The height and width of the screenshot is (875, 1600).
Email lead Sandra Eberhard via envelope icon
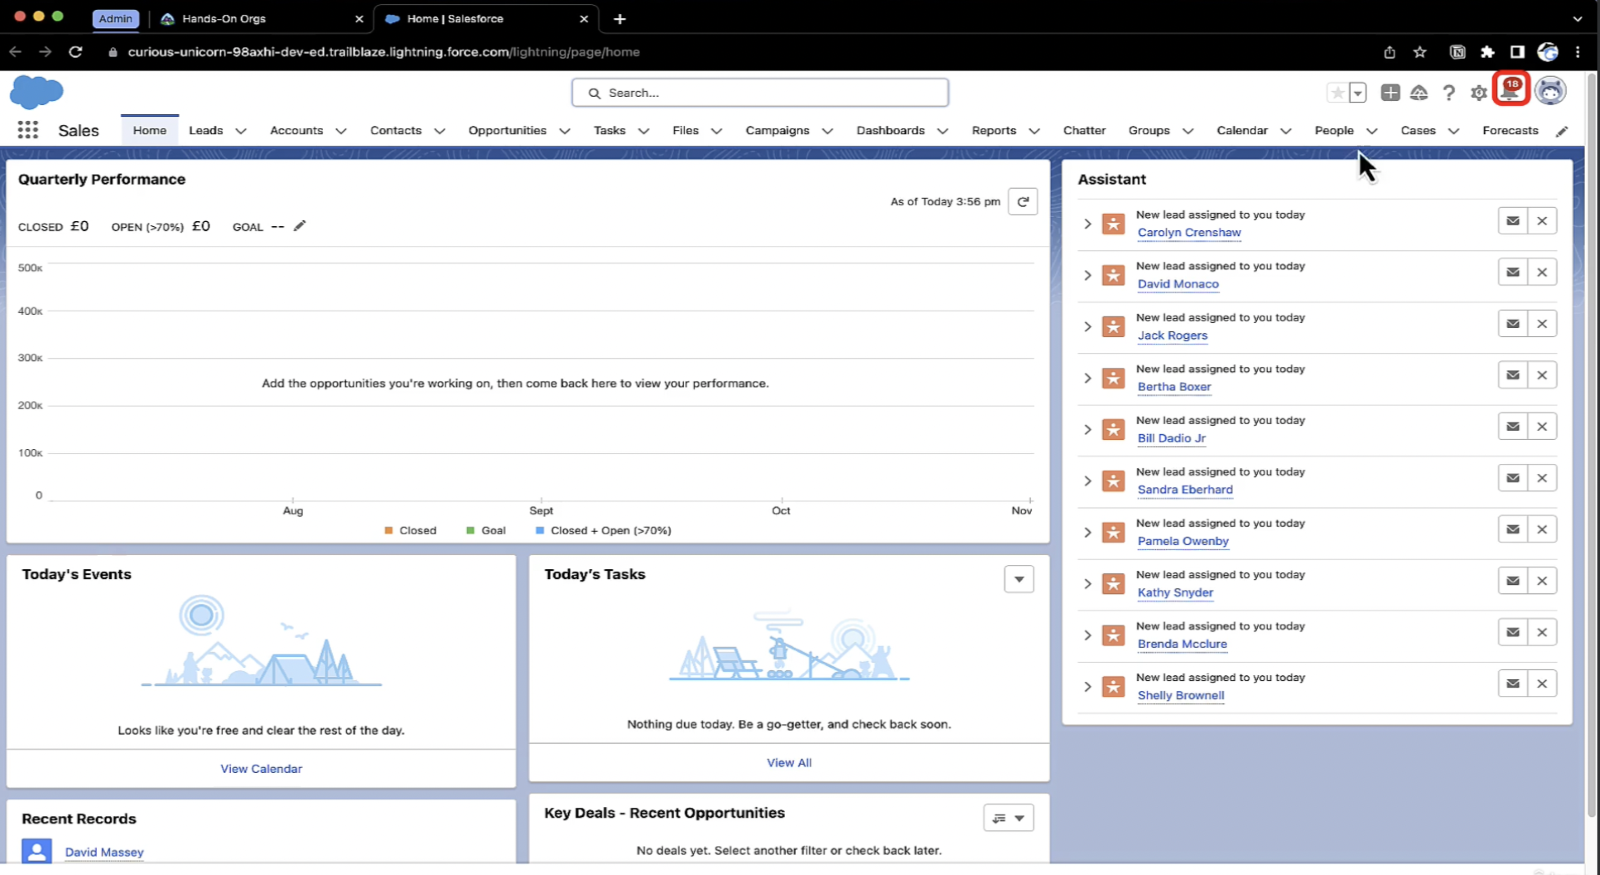click(1513, 478)
